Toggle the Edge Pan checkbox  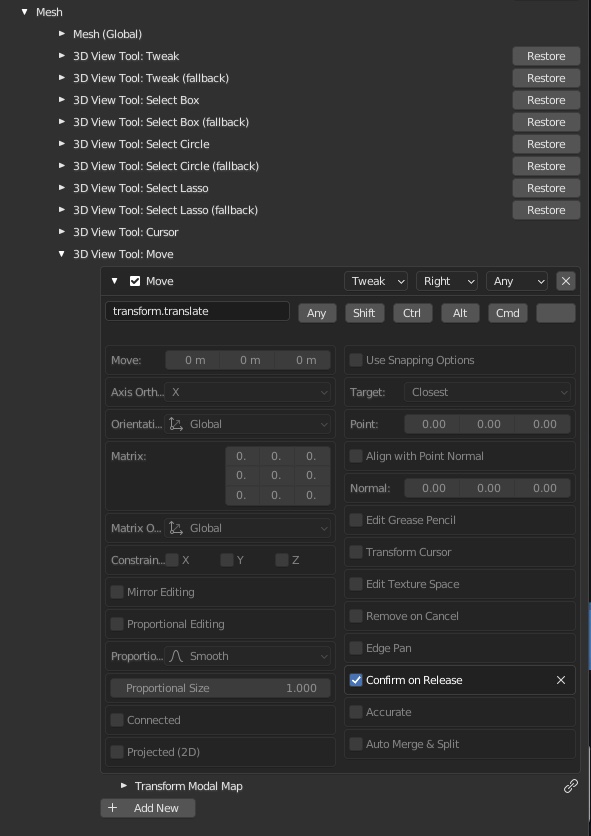pos(356,648)
